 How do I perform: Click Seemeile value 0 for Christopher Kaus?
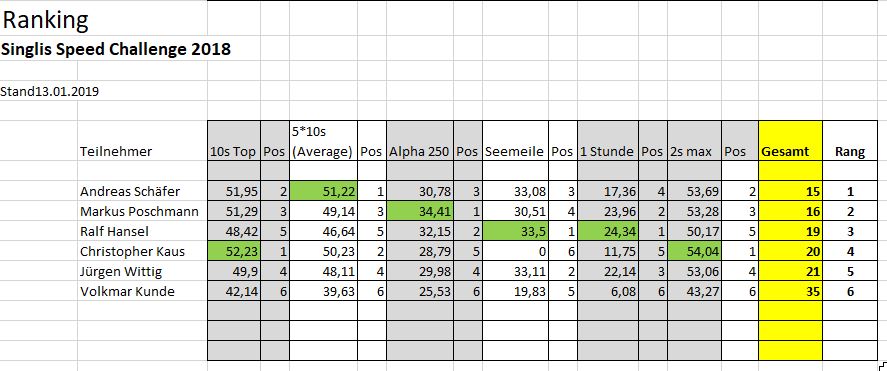click(515, 252)
